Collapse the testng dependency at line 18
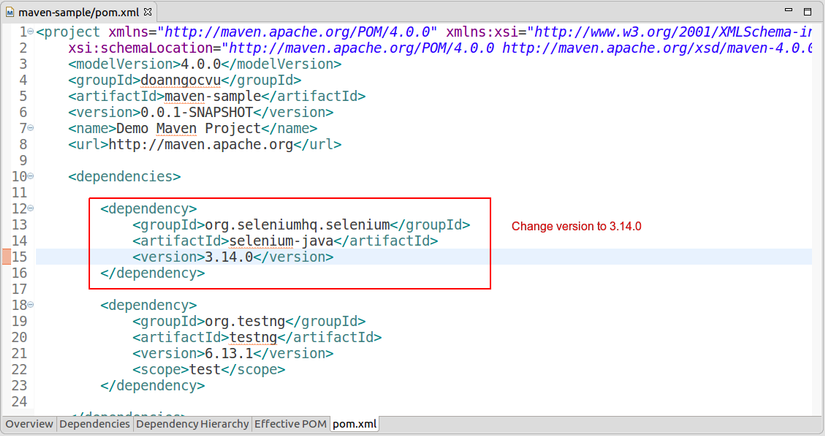Screen dimensions: 825x436 click(x=31, y=305)
